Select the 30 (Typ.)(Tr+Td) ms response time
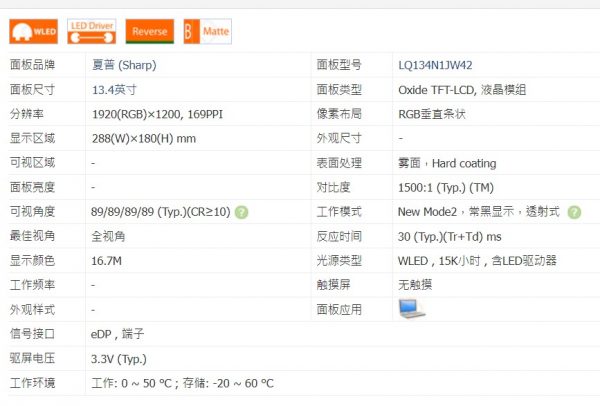This screenshot has width=600, height=406. pyautogui.click(x=450, y=237)
